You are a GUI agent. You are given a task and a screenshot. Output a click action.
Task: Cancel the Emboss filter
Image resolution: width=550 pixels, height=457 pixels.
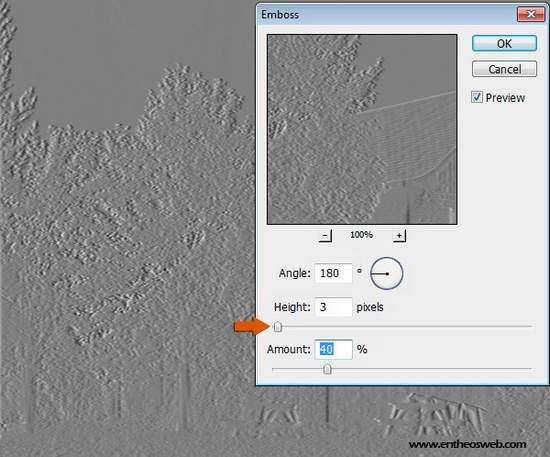point(504,69)
